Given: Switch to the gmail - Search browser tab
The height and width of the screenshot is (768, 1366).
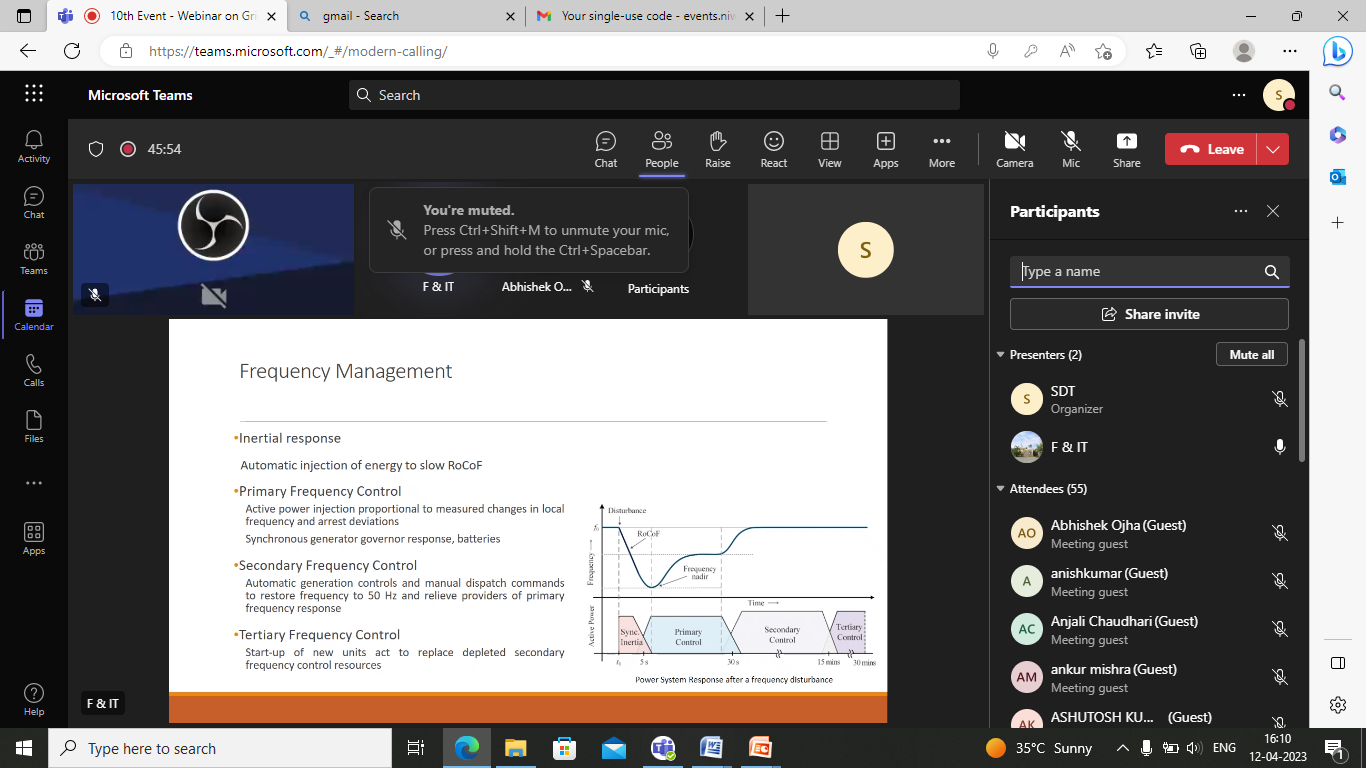Looking at the screenshot, I should tap(410, 16).
